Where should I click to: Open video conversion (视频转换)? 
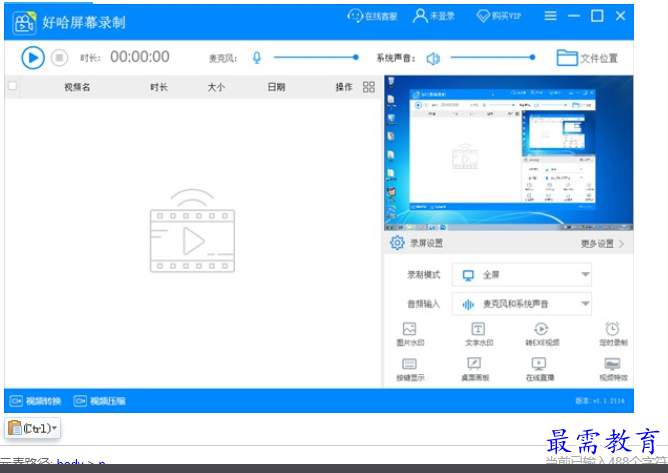click(35, 401)
